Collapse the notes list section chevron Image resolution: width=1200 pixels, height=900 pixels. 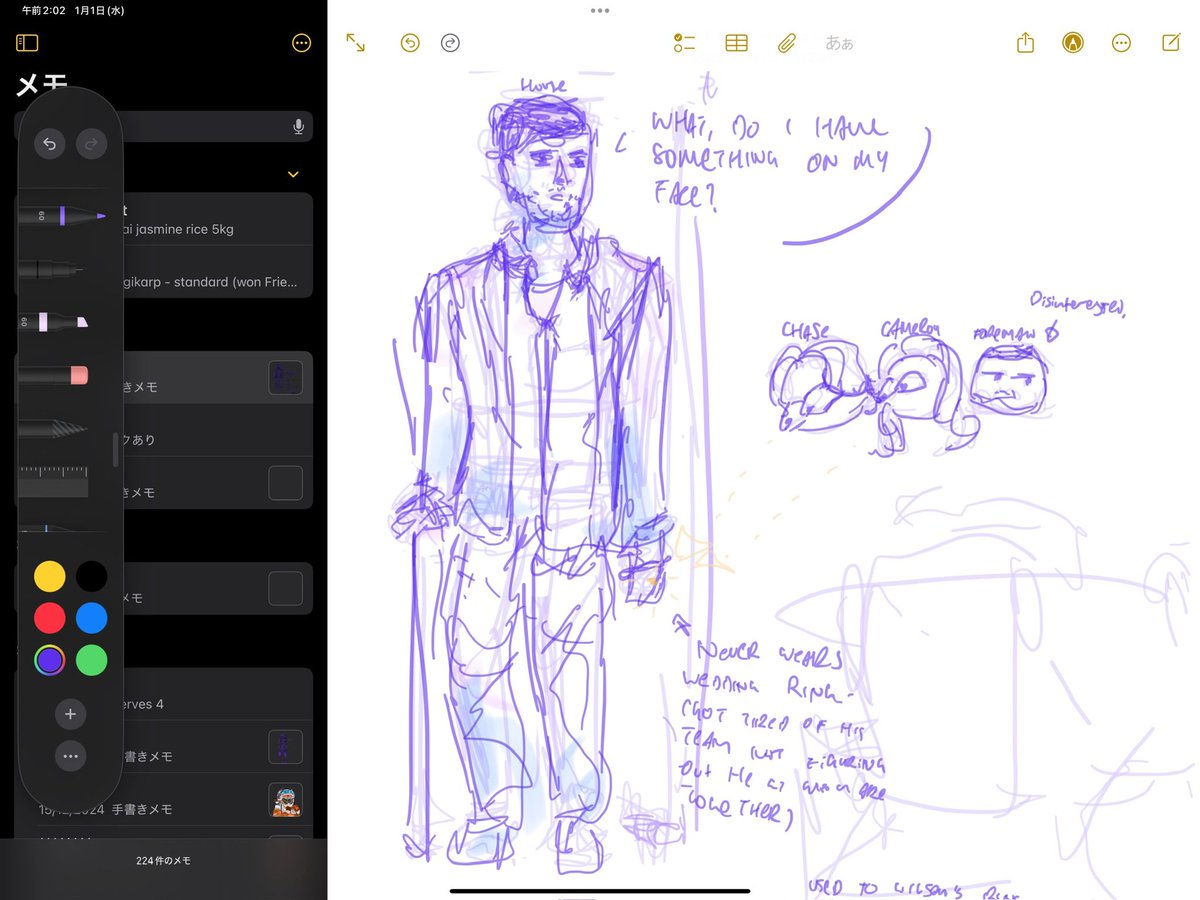coord(292,174)
